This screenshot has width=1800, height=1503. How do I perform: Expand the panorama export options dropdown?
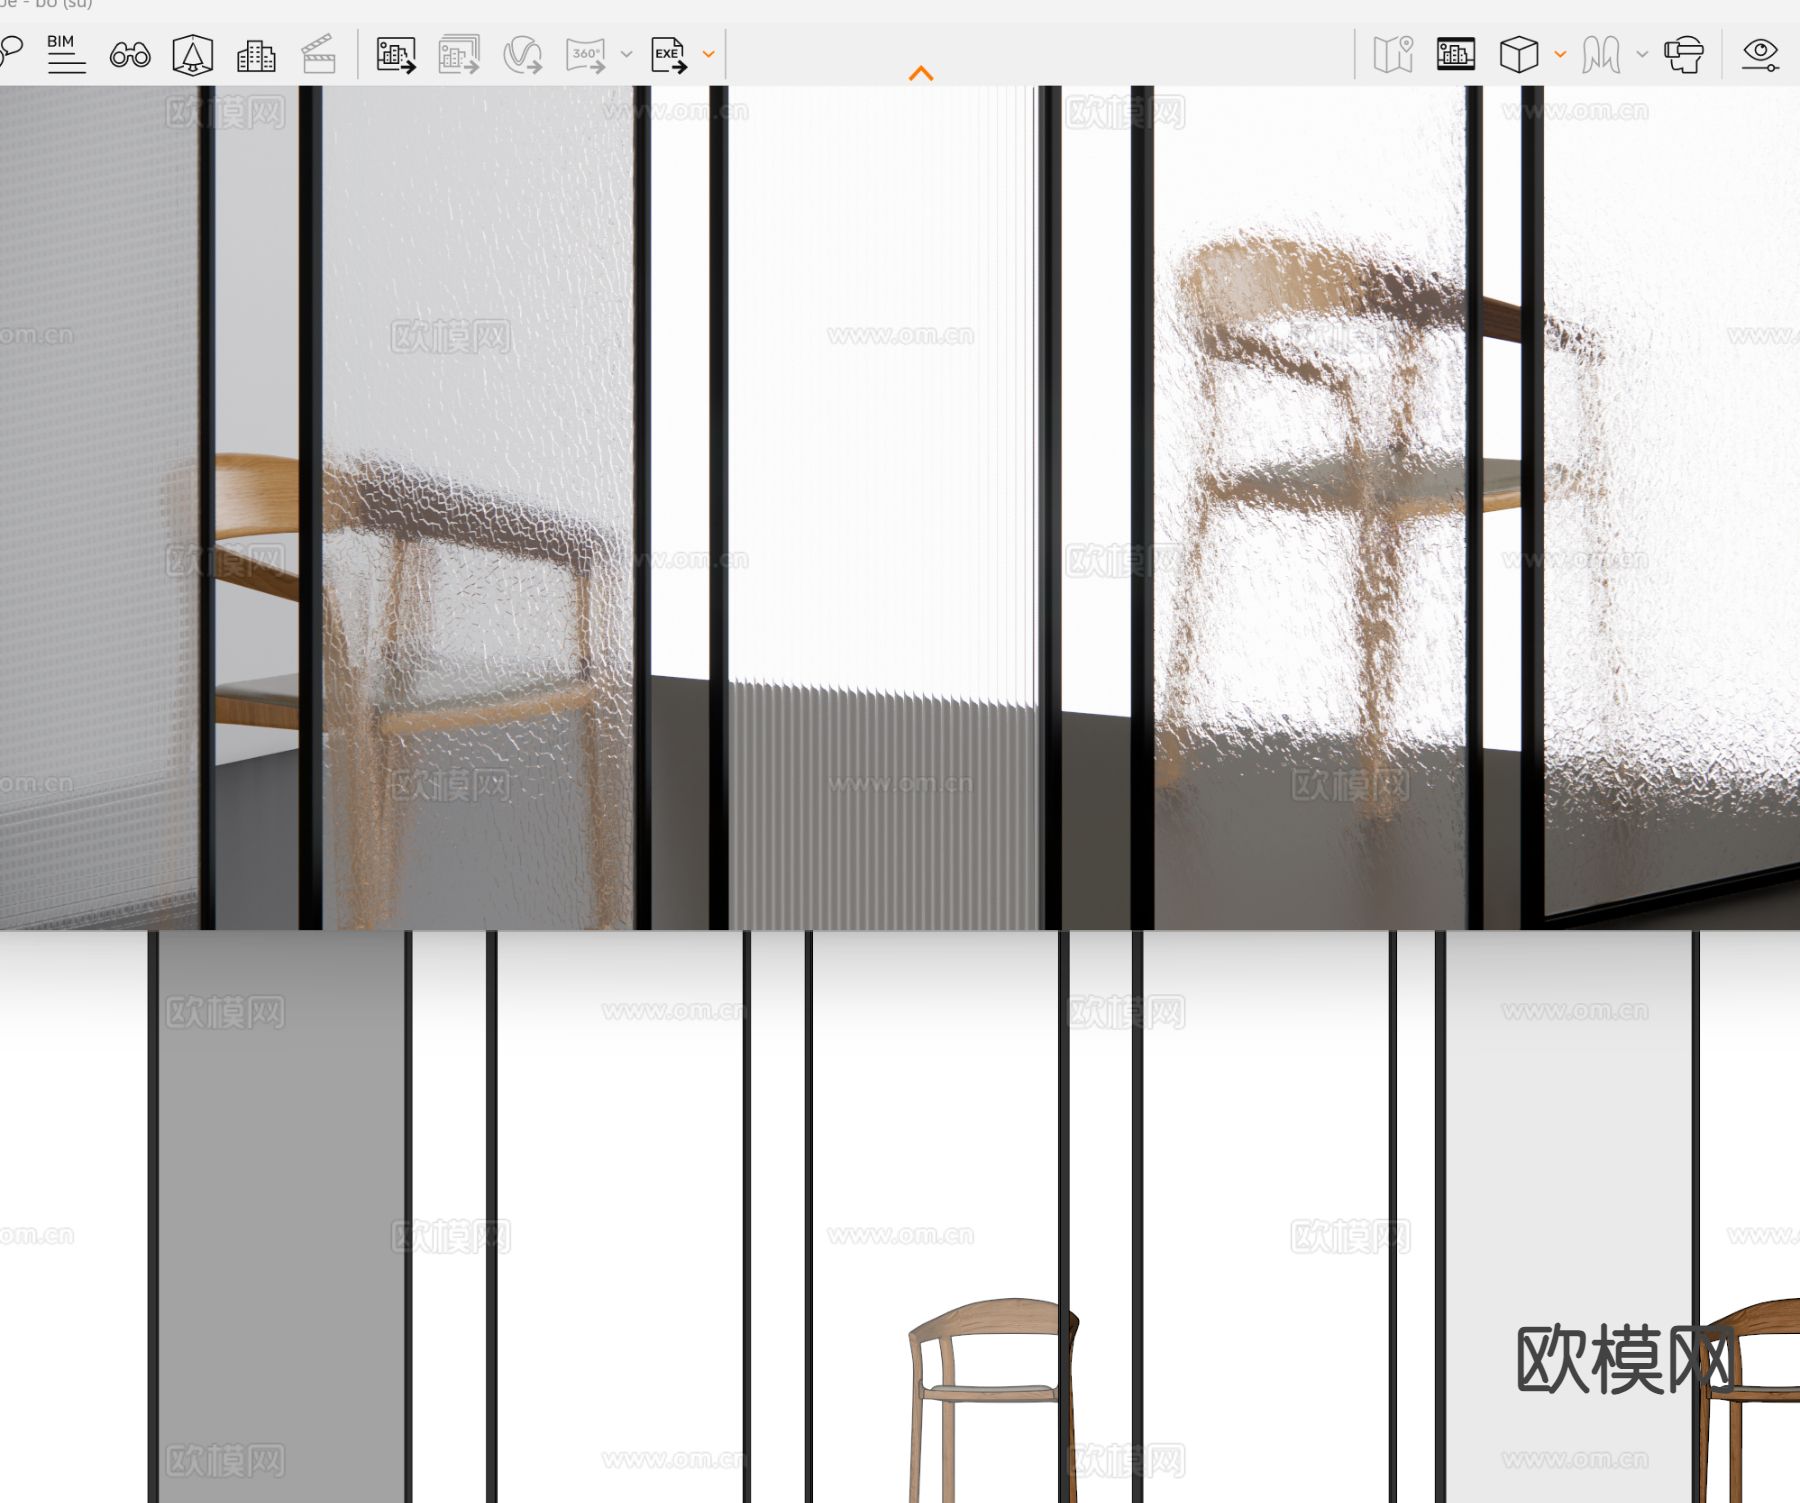pyautogui.click(x=627, y=55)
